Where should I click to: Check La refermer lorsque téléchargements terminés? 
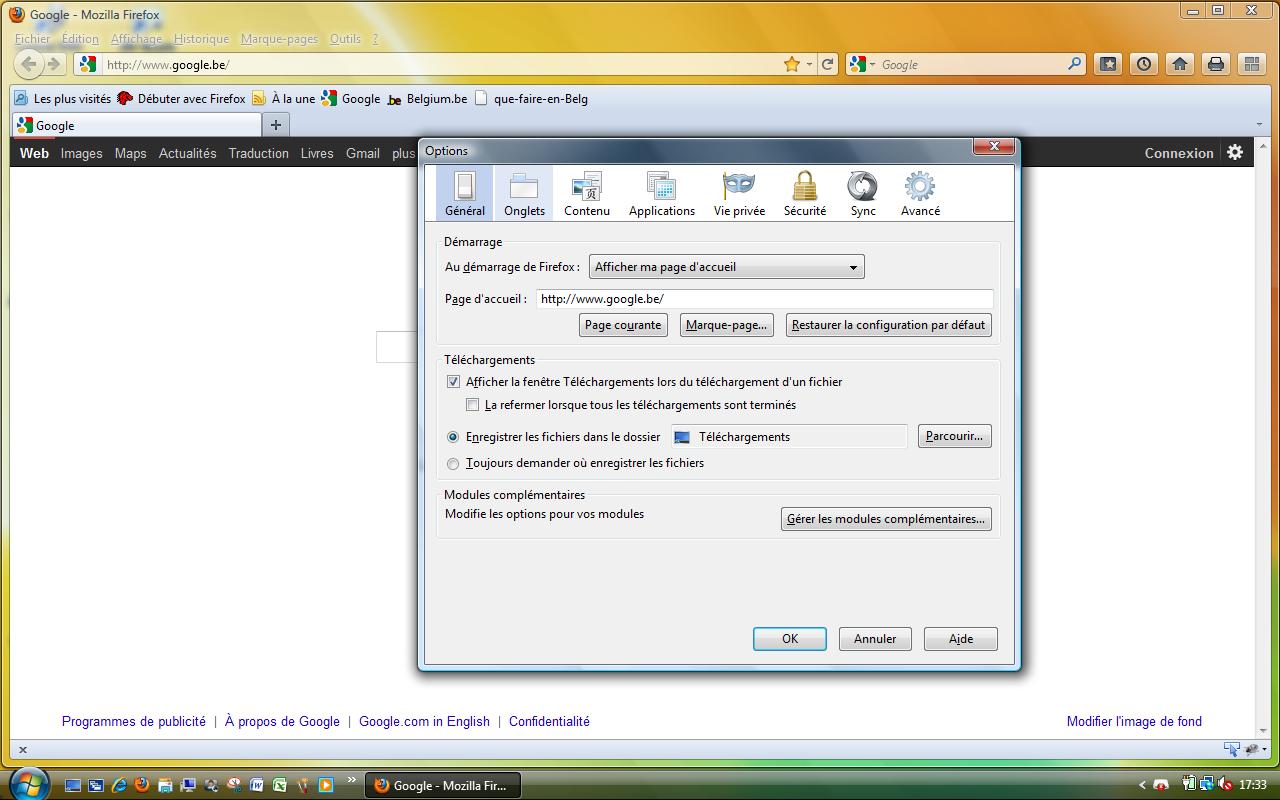coord(473,405)
